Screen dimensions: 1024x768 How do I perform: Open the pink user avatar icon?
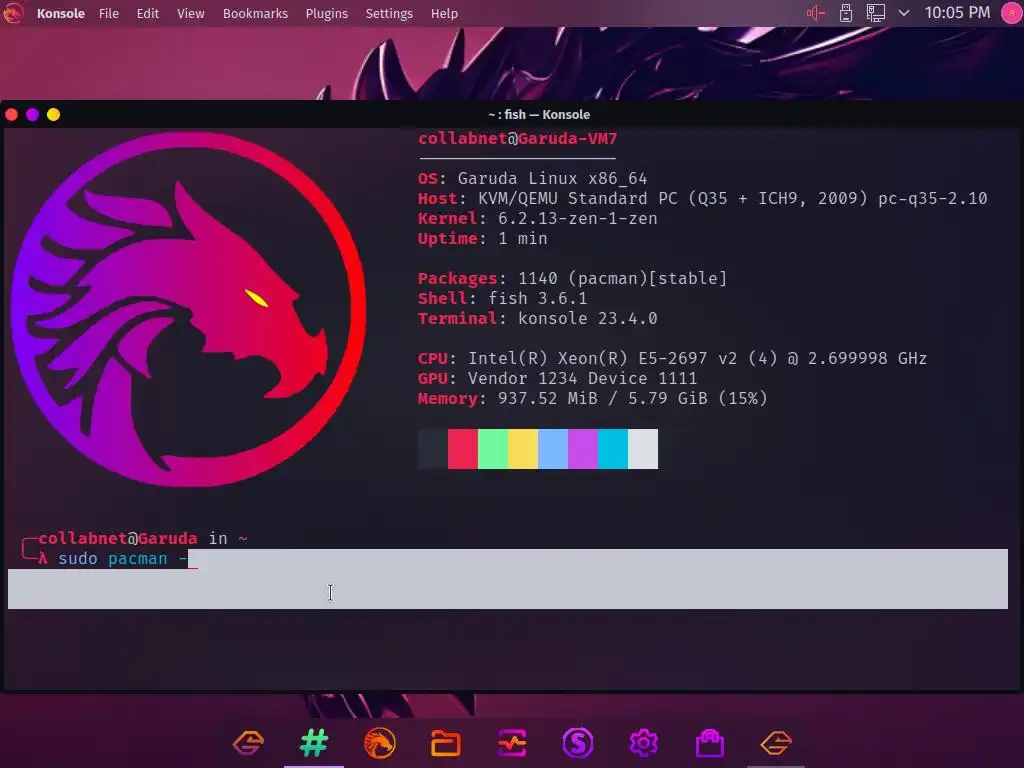(1012, 13)
